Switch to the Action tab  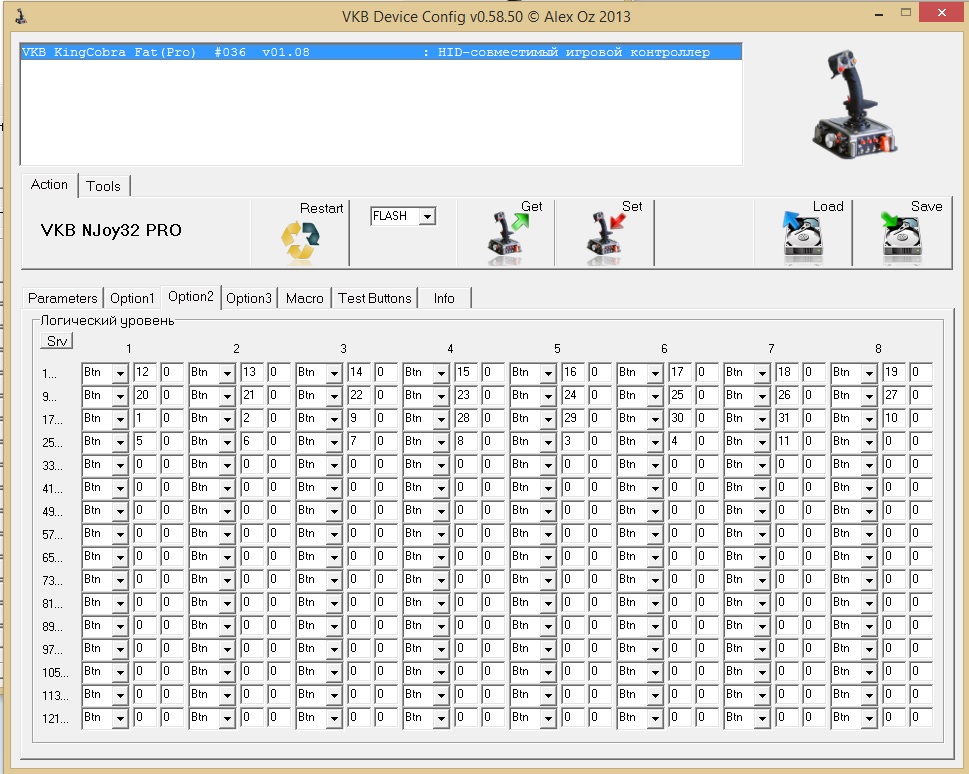pos(49,185)
